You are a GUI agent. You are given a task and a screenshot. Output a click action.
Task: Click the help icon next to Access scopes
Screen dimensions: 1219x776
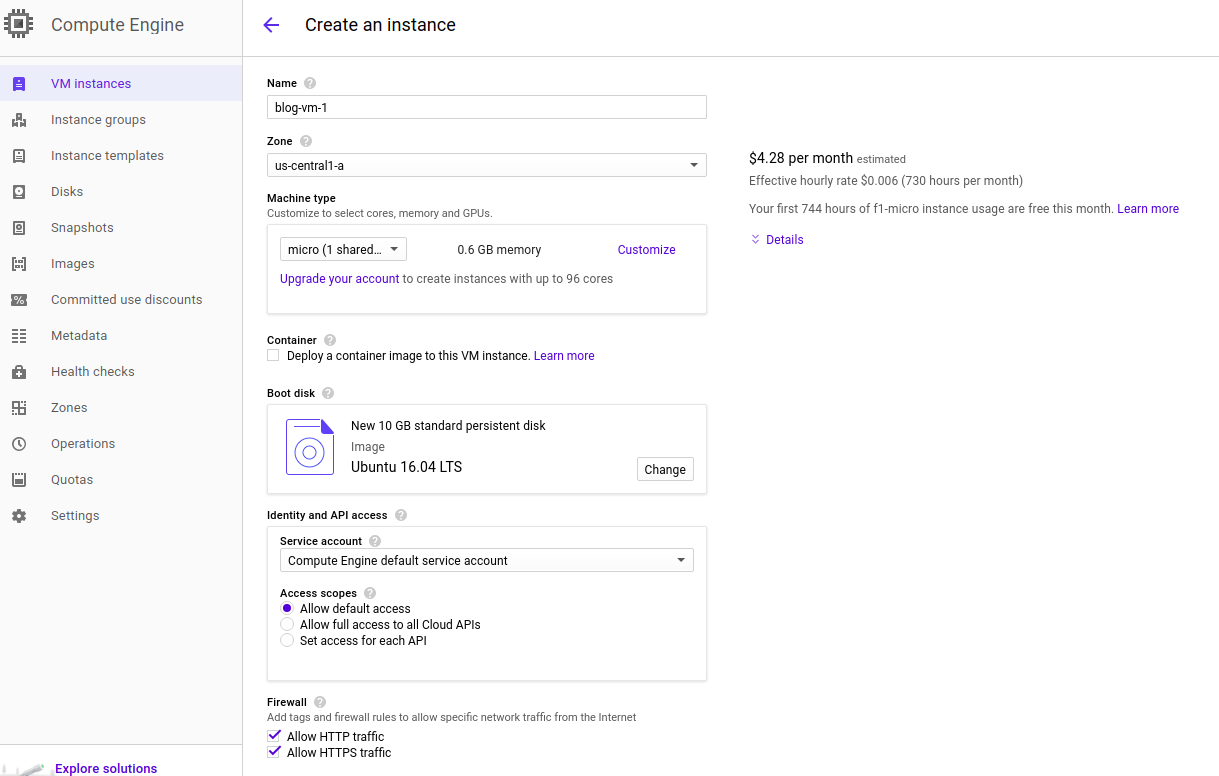pyautogui.click(x=370, y=593)
